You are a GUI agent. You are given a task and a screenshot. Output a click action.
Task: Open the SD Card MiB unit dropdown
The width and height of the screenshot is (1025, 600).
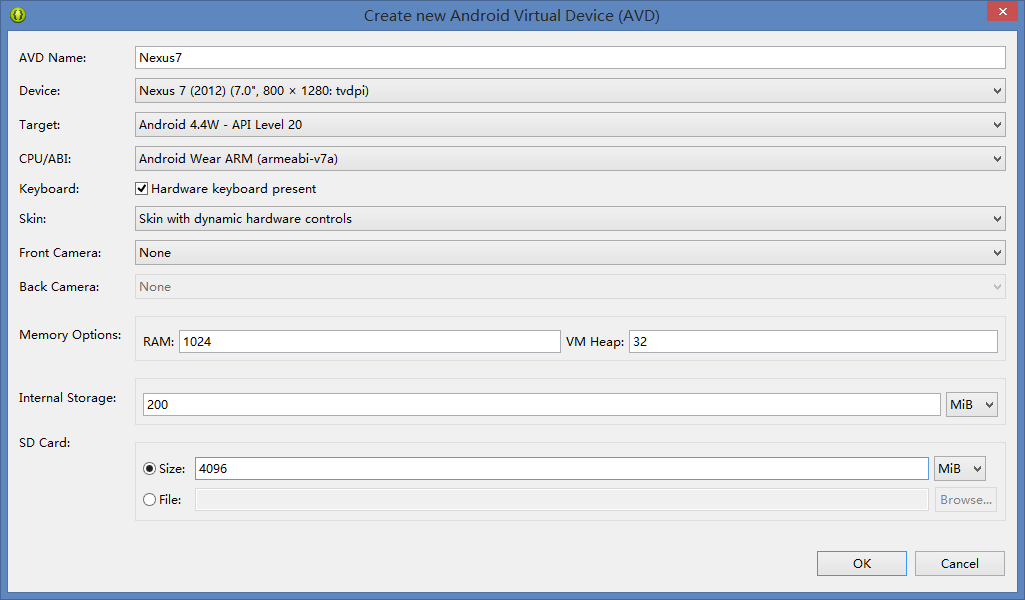click(x=960, y=469)
